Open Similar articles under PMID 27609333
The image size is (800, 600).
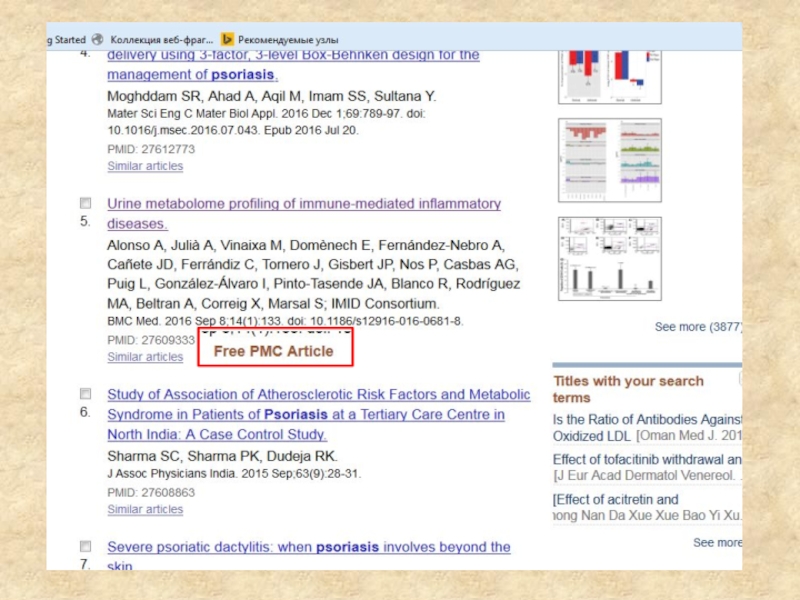(x=145, y=357)
